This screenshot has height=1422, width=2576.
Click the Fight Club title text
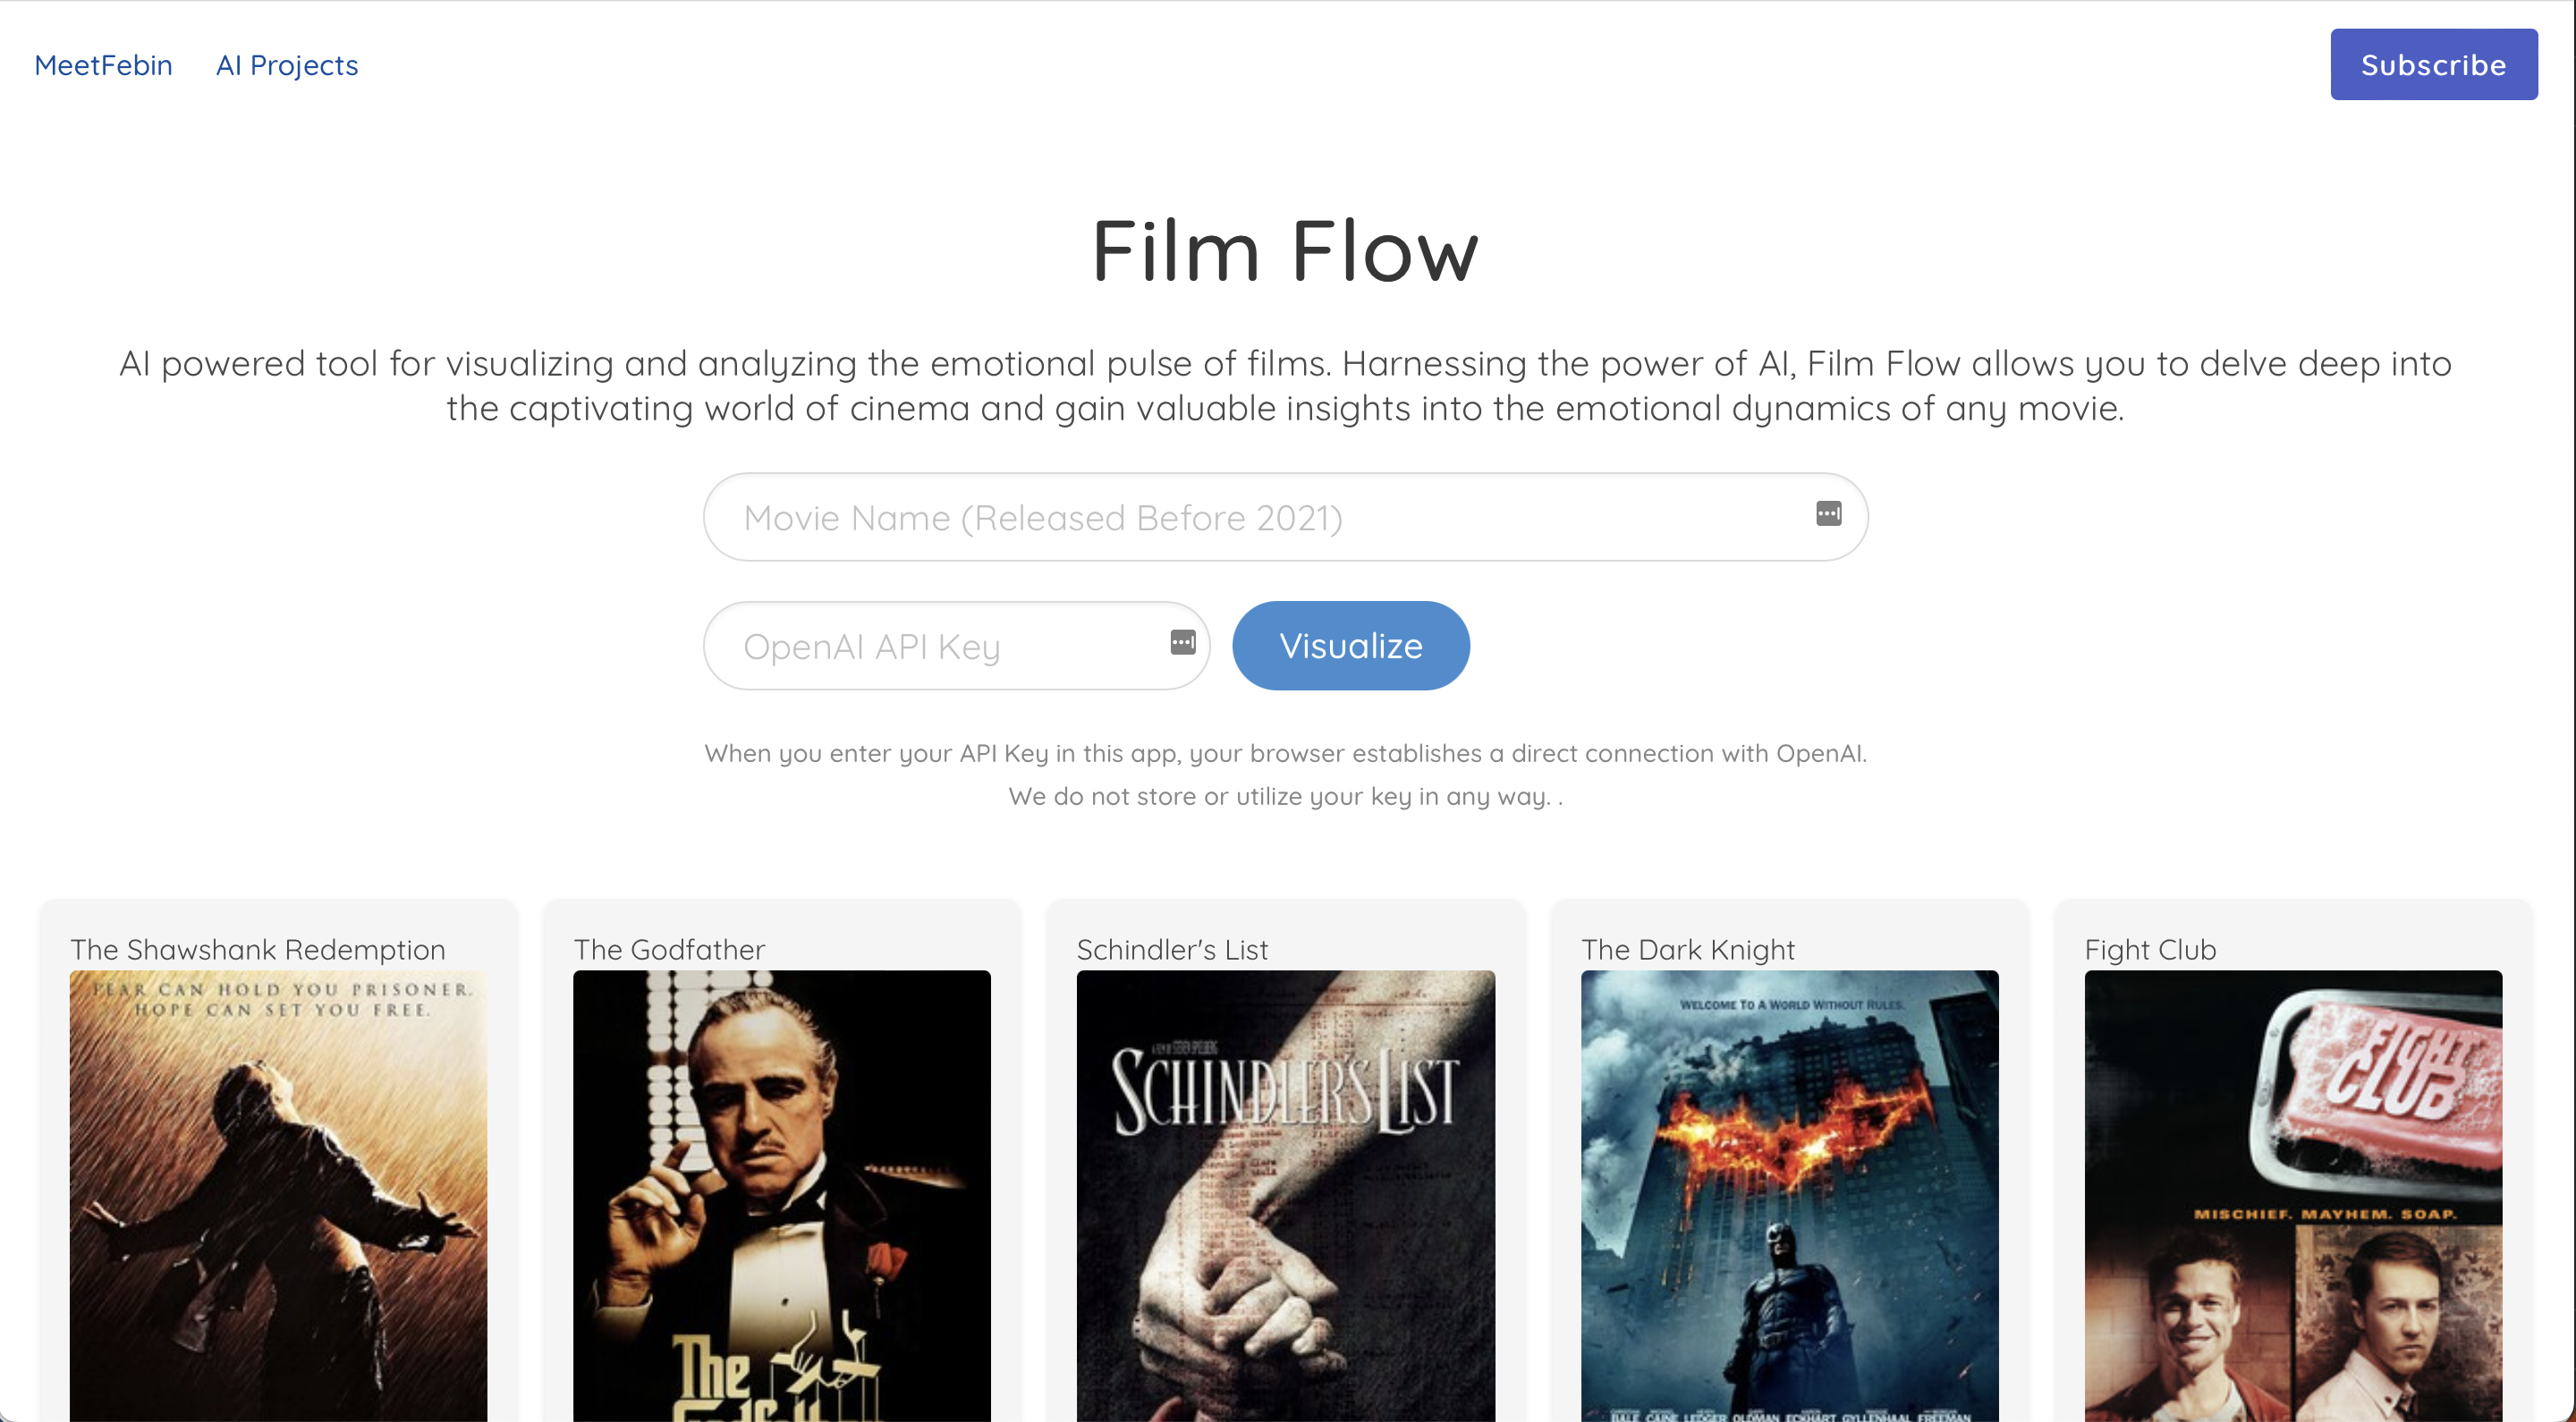(2150, 949)
